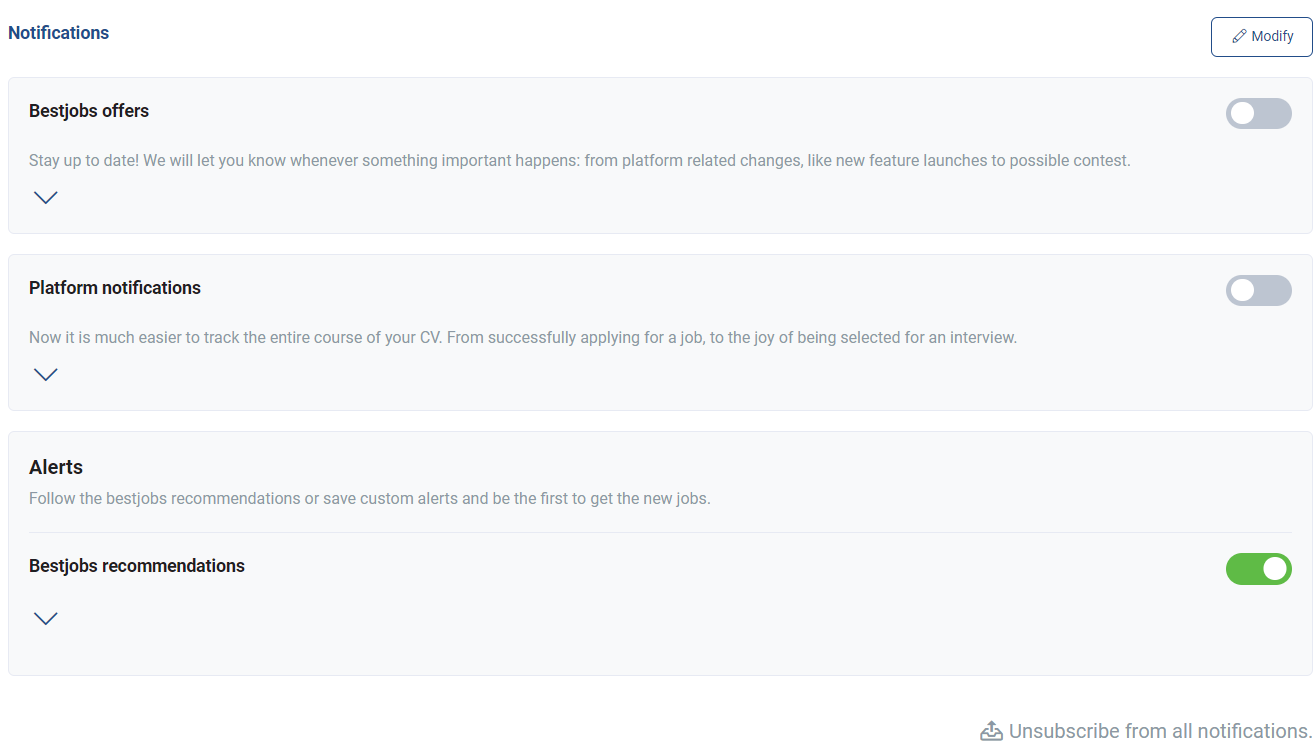1316x745 pixels.
Task: Click the Alerts heading
Action: [x=56, y=467]
